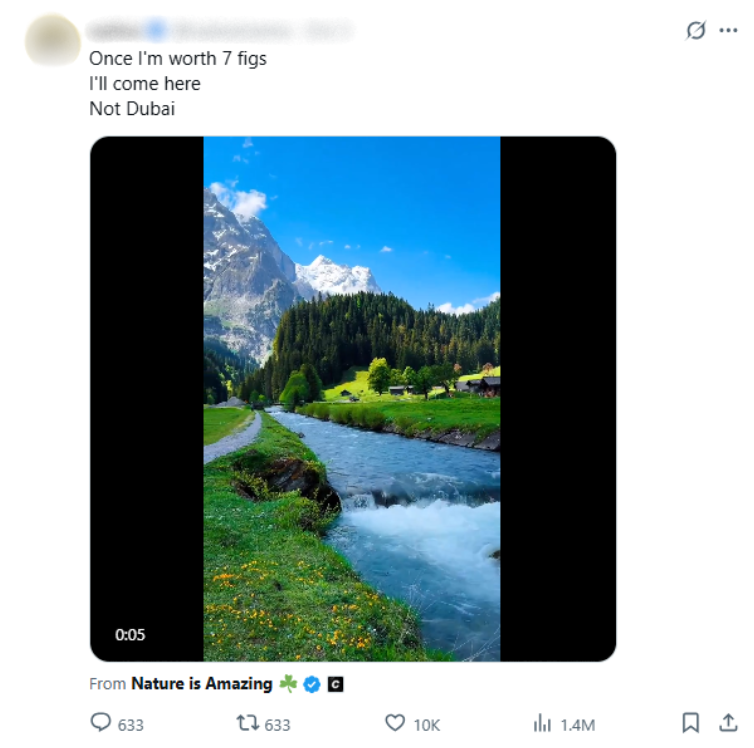Repost this post using the retweet icon
The height and width of the screenshot is (748, 754).
click(247, 723)
